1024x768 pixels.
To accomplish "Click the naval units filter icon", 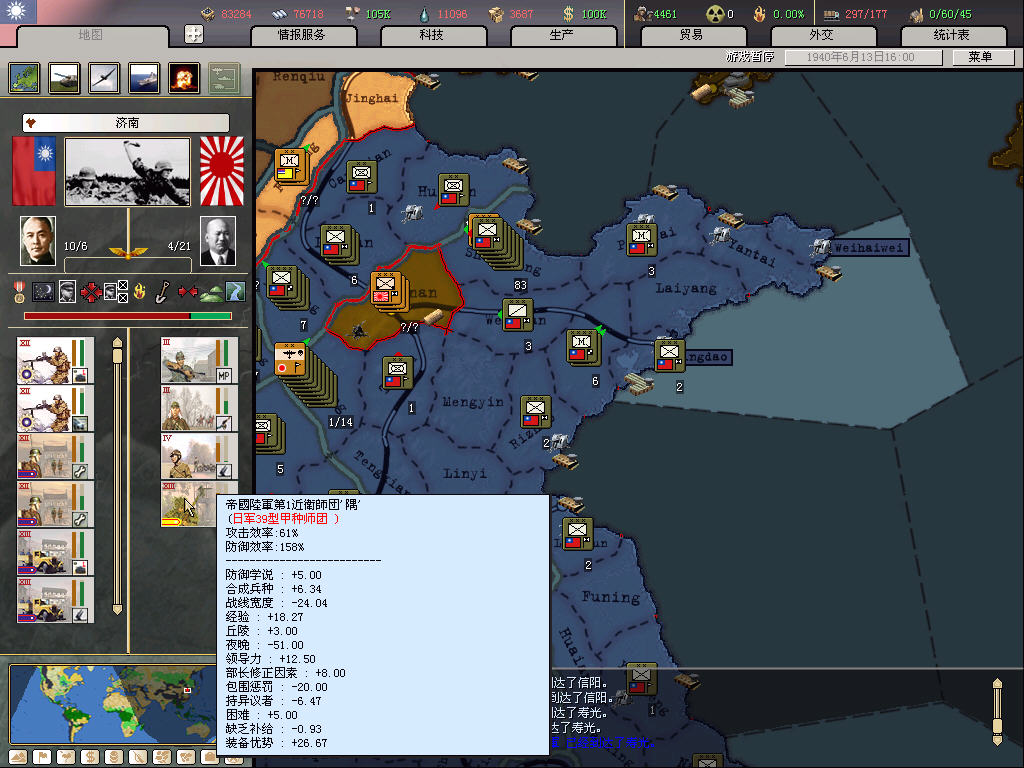I will point(144,78).
